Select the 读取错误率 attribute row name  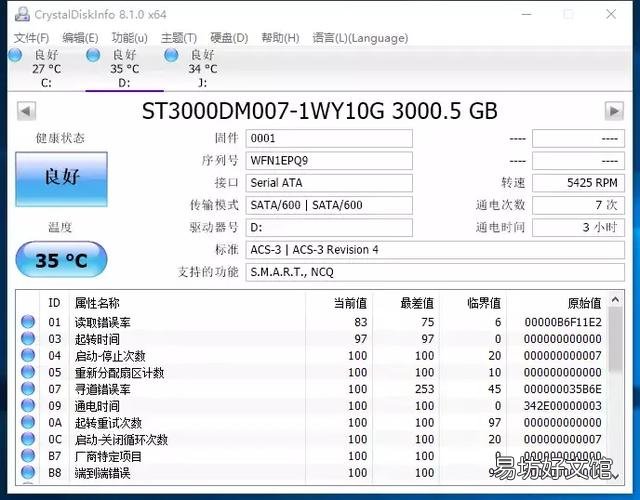tap(102, 322)
